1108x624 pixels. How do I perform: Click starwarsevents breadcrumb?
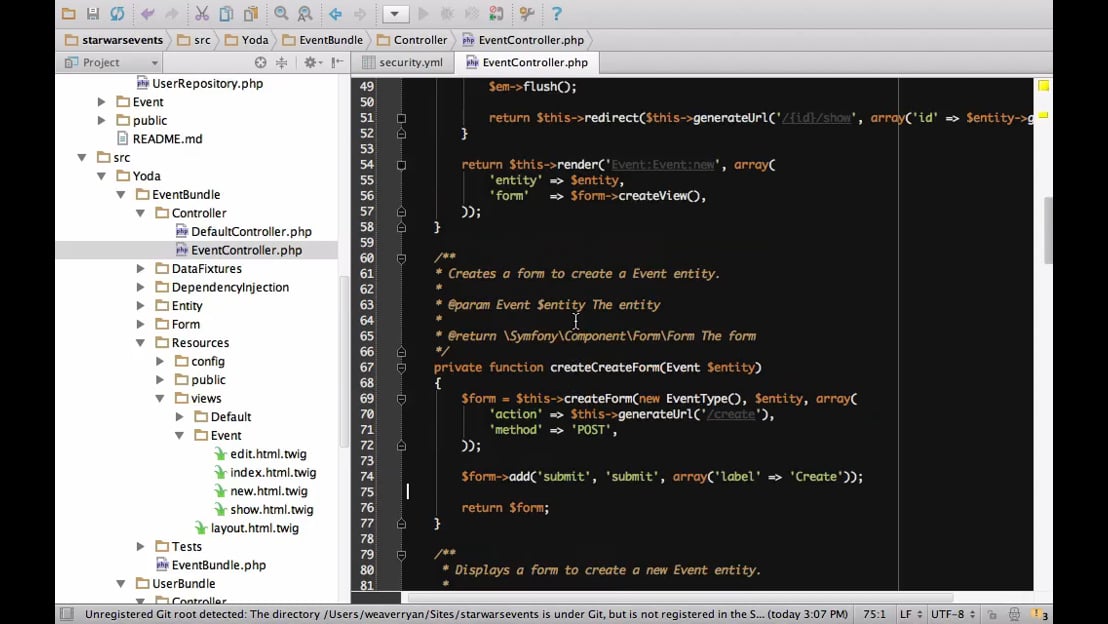[114, 40]
